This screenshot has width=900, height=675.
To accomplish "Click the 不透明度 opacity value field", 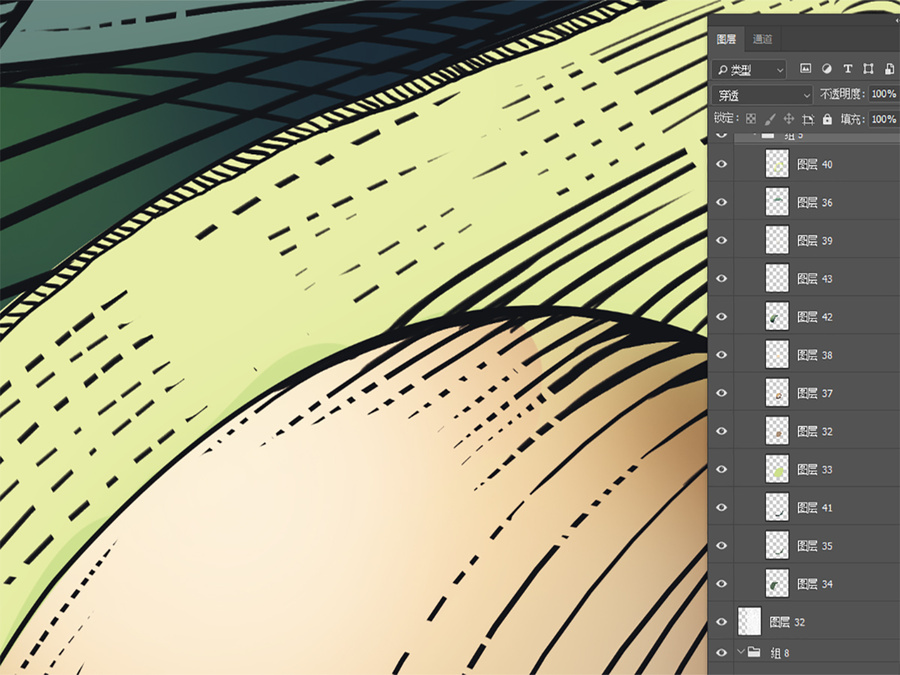I will click(884, 94).
